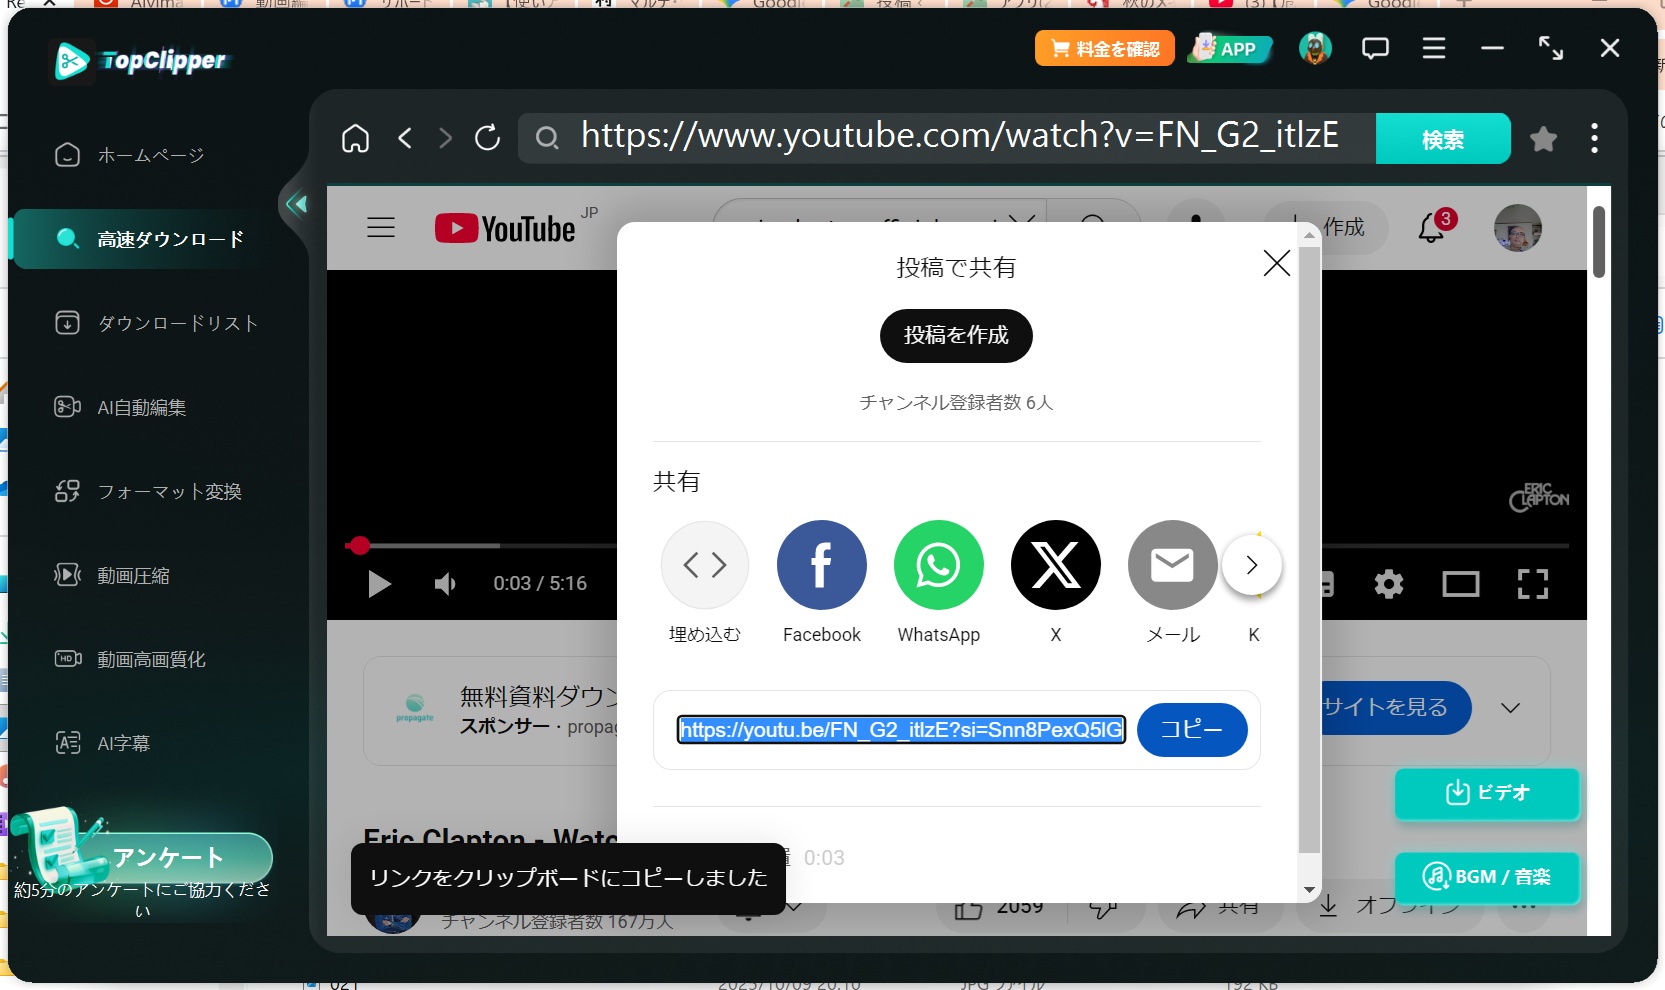Screen dimensions: 1665x990
Task: Share via the mail (メール) icon
Action: [1172, 565]
